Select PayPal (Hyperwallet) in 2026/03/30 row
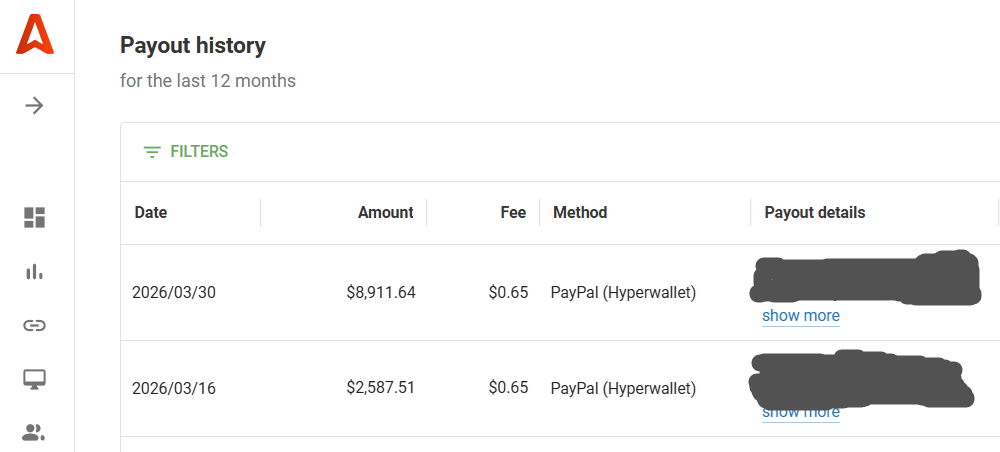Viewport: 1000px width, 452px height. (623, 293)
